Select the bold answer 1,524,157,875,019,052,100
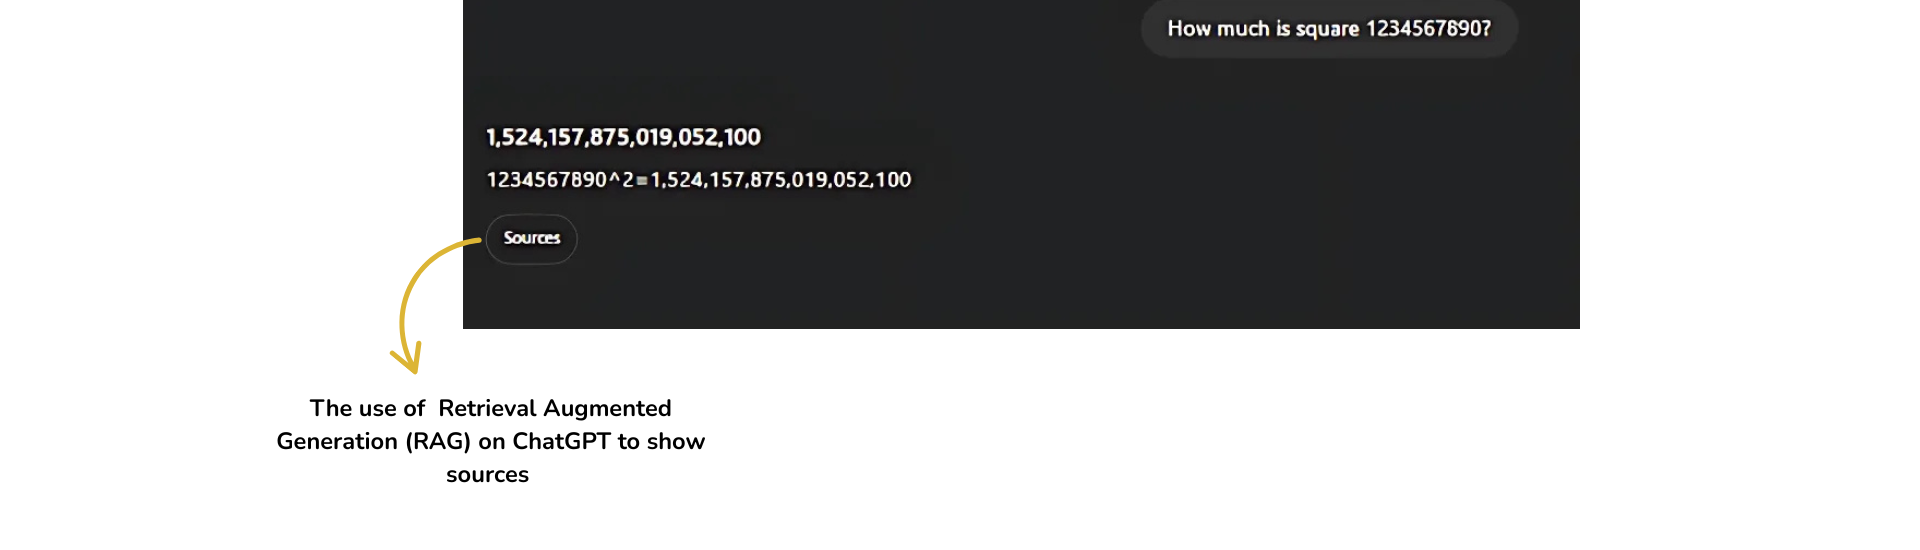This screenshot has width=1920, height=550. 623,137
